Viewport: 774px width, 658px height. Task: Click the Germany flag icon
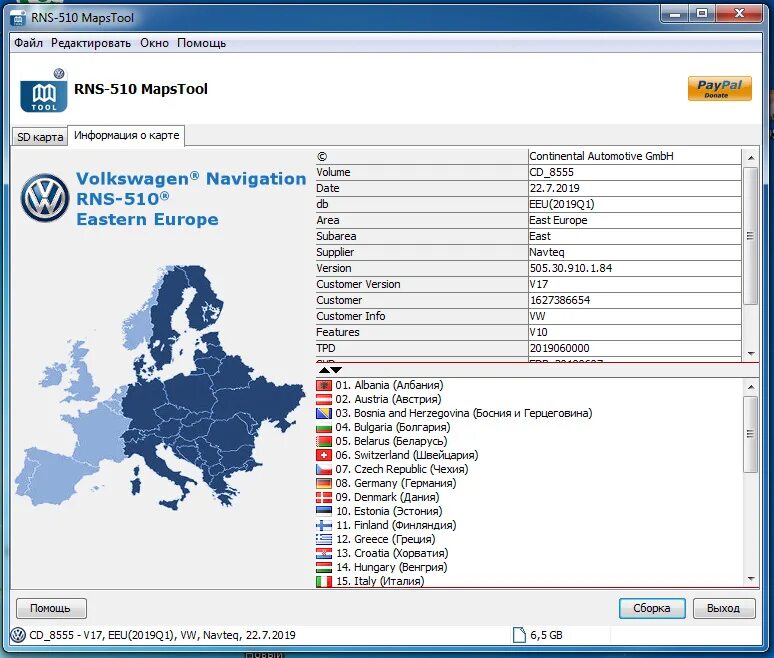tap(324, 483)
